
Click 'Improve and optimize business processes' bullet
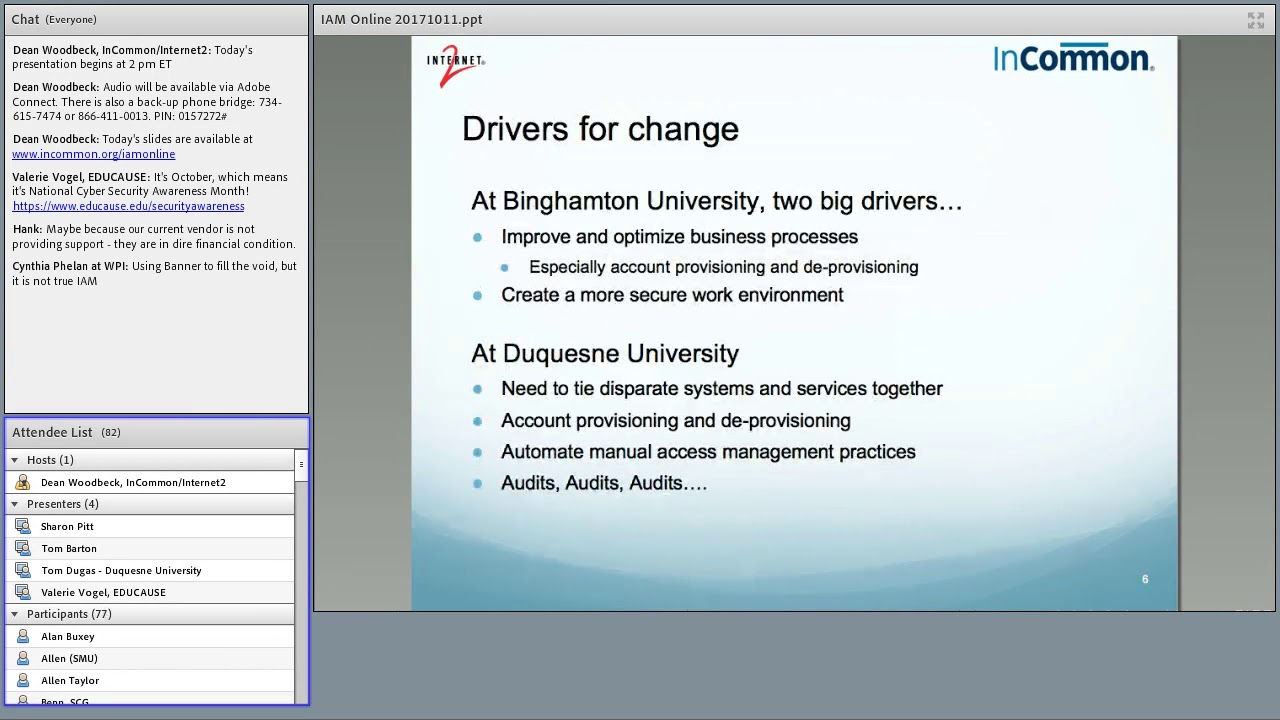pos(679,237)
